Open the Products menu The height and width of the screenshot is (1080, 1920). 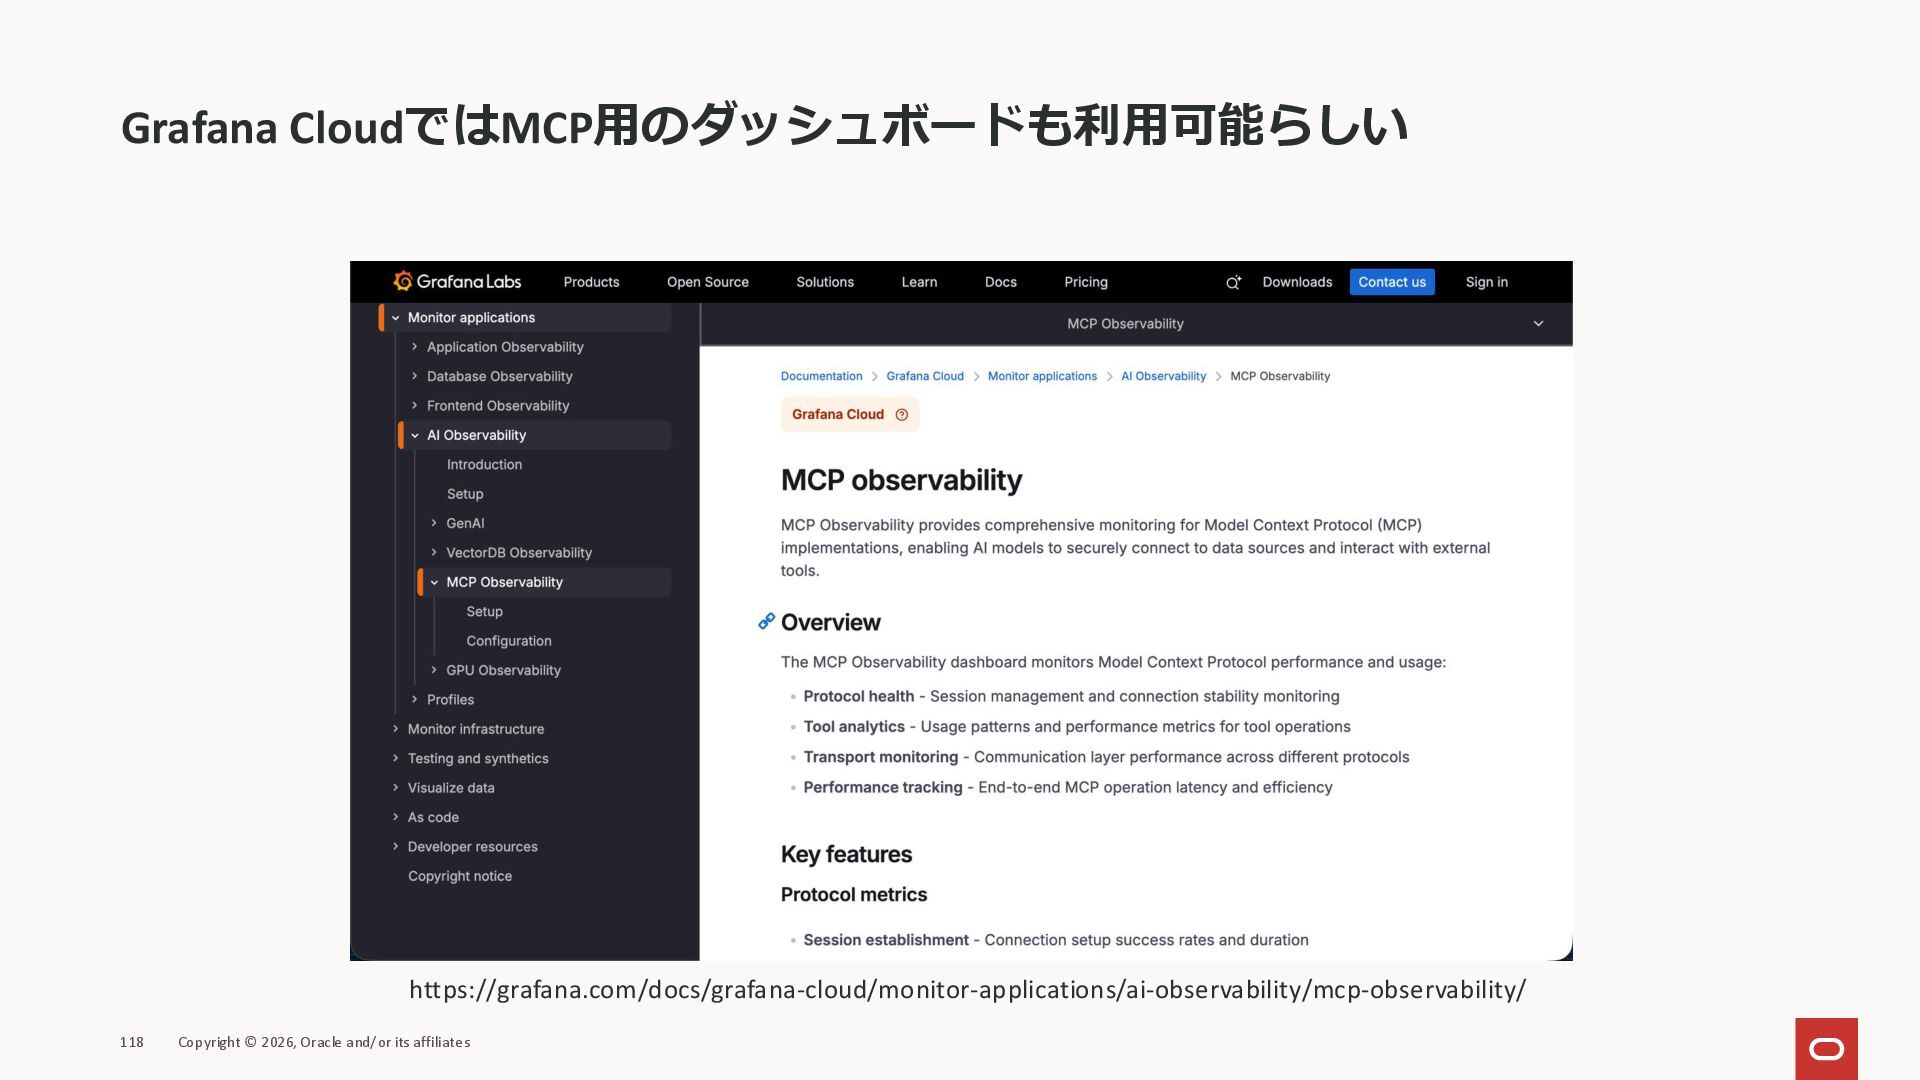[591, 282]
